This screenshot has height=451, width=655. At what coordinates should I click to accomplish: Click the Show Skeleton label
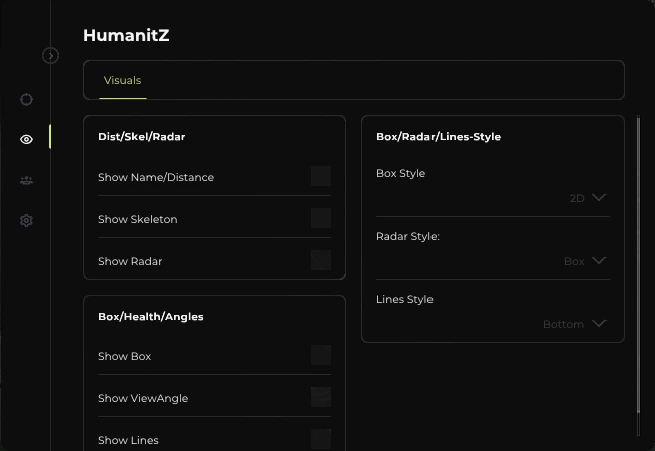[x=138, y=219]
